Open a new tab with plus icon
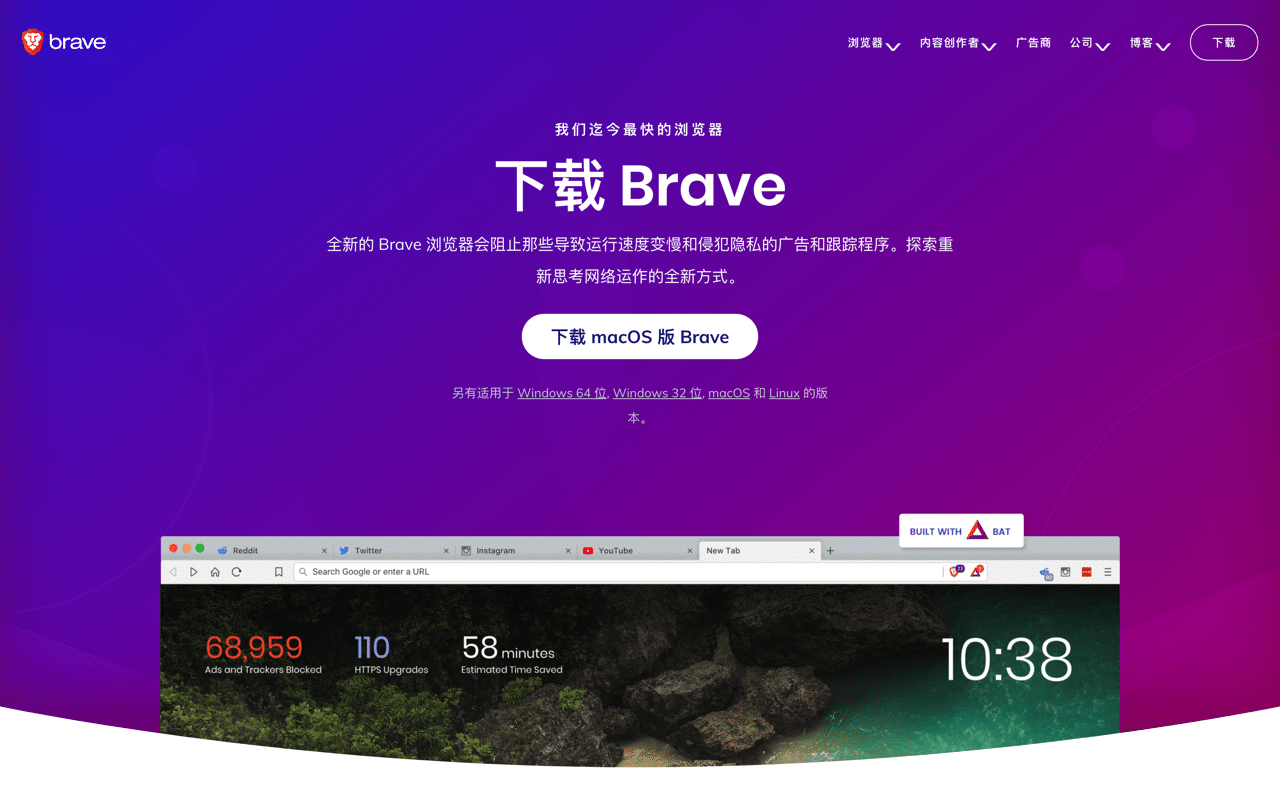This screenshot has width=1280, height=800. point(830,551)
